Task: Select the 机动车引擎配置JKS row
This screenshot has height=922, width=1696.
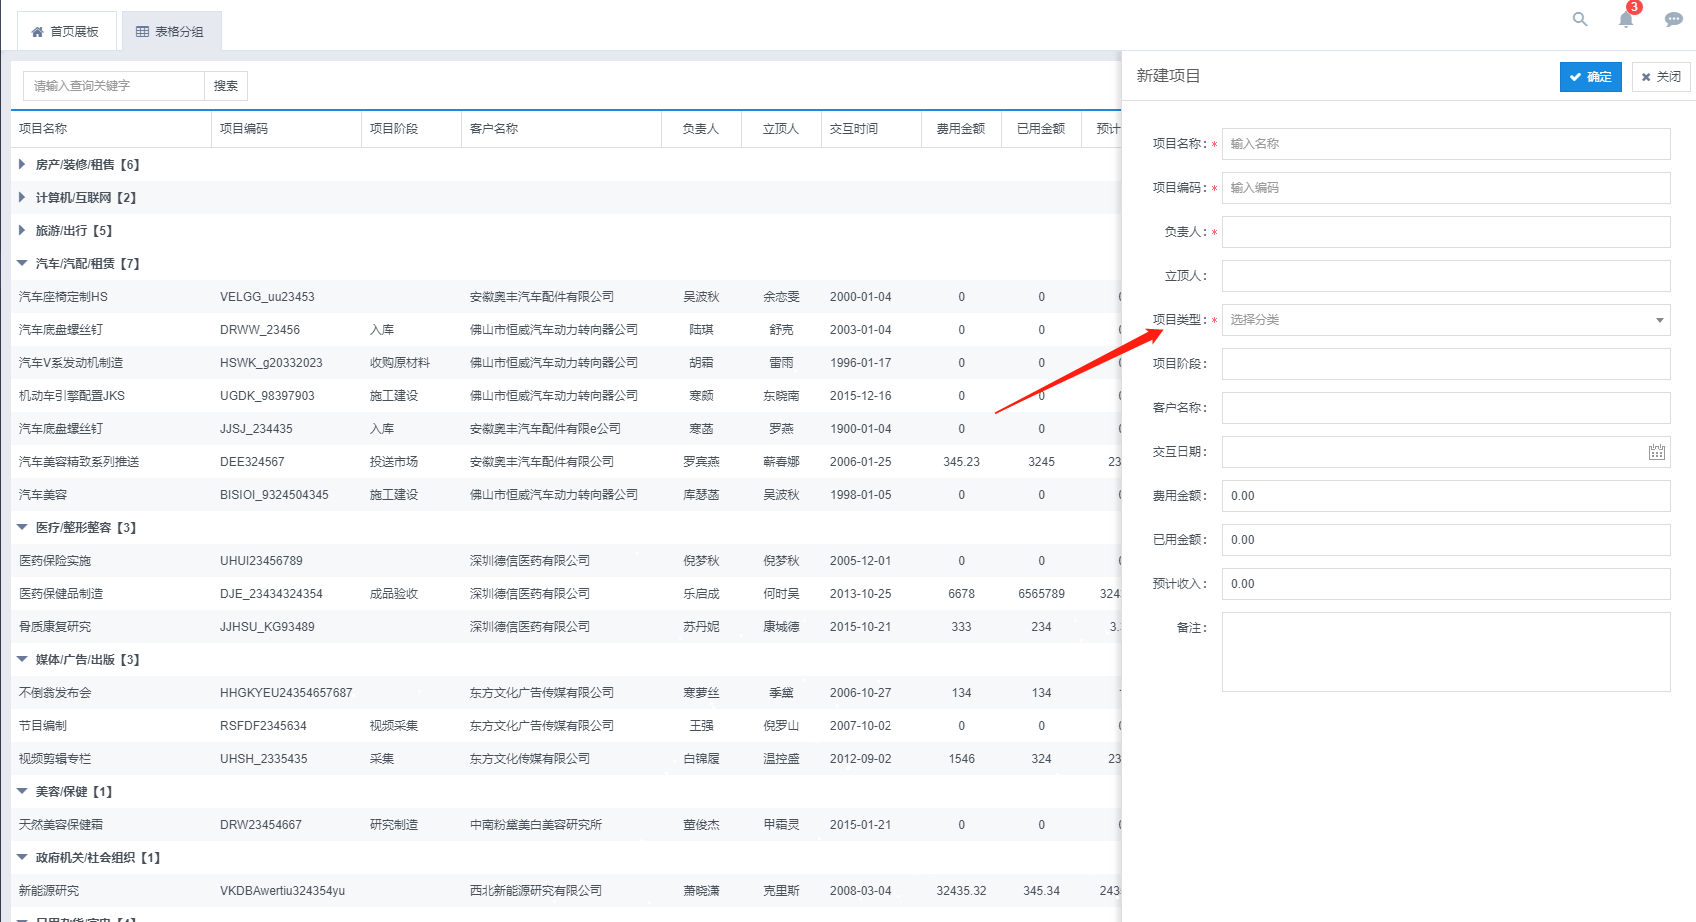Action: tap(566, 396)
